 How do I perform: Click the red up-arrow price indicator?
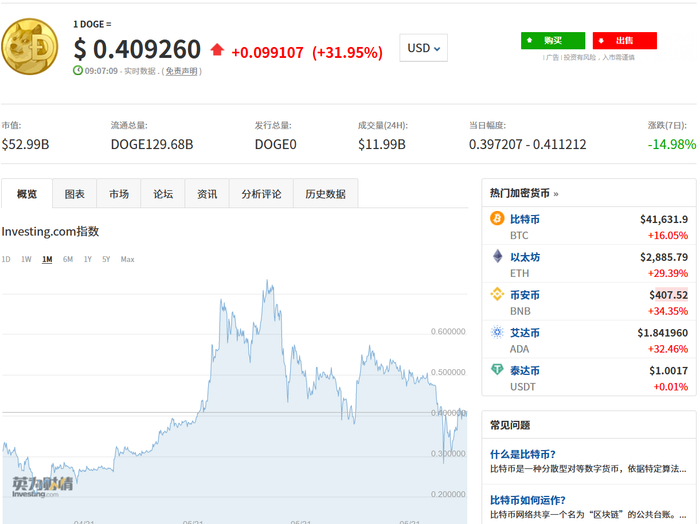tap(217, 50)
